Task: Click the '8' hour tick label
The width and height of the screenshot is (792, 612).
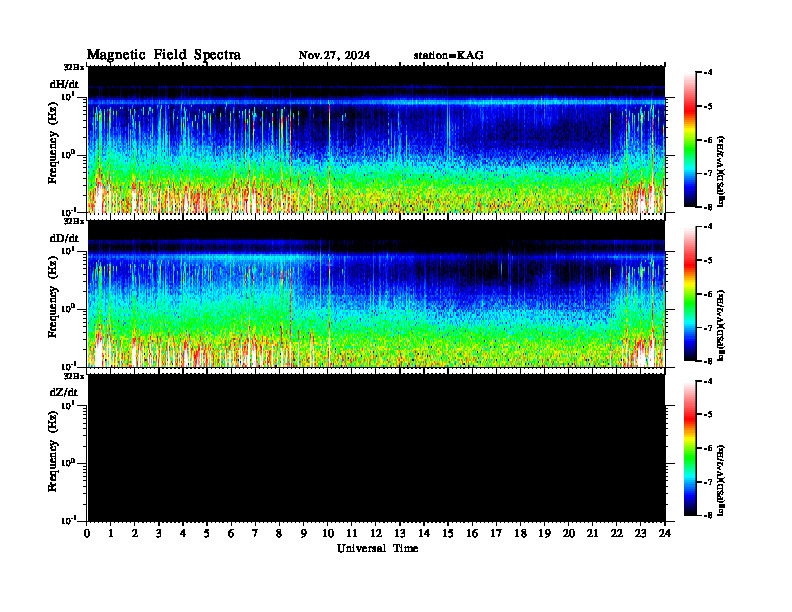Action: coord(279,534)
